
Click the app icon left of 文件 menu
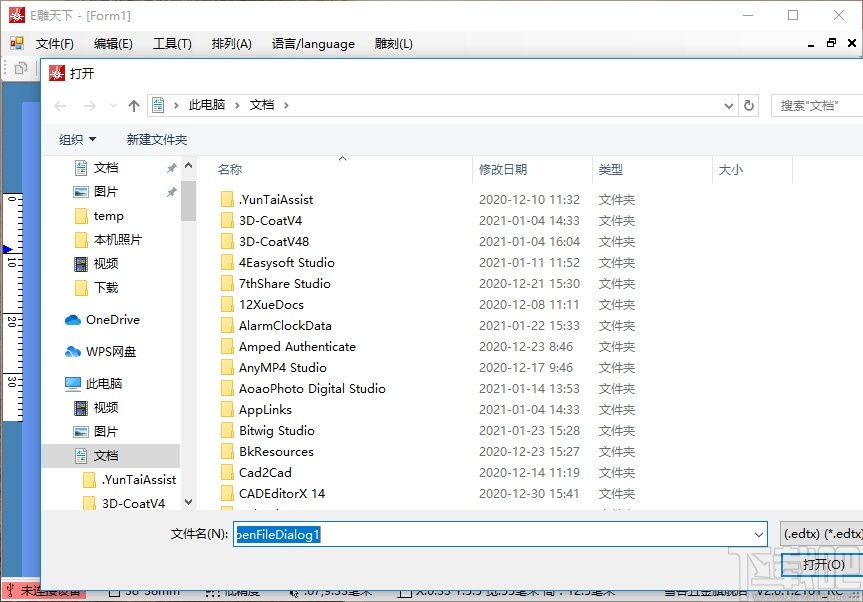pyautogui.click(x=17, y=43)
